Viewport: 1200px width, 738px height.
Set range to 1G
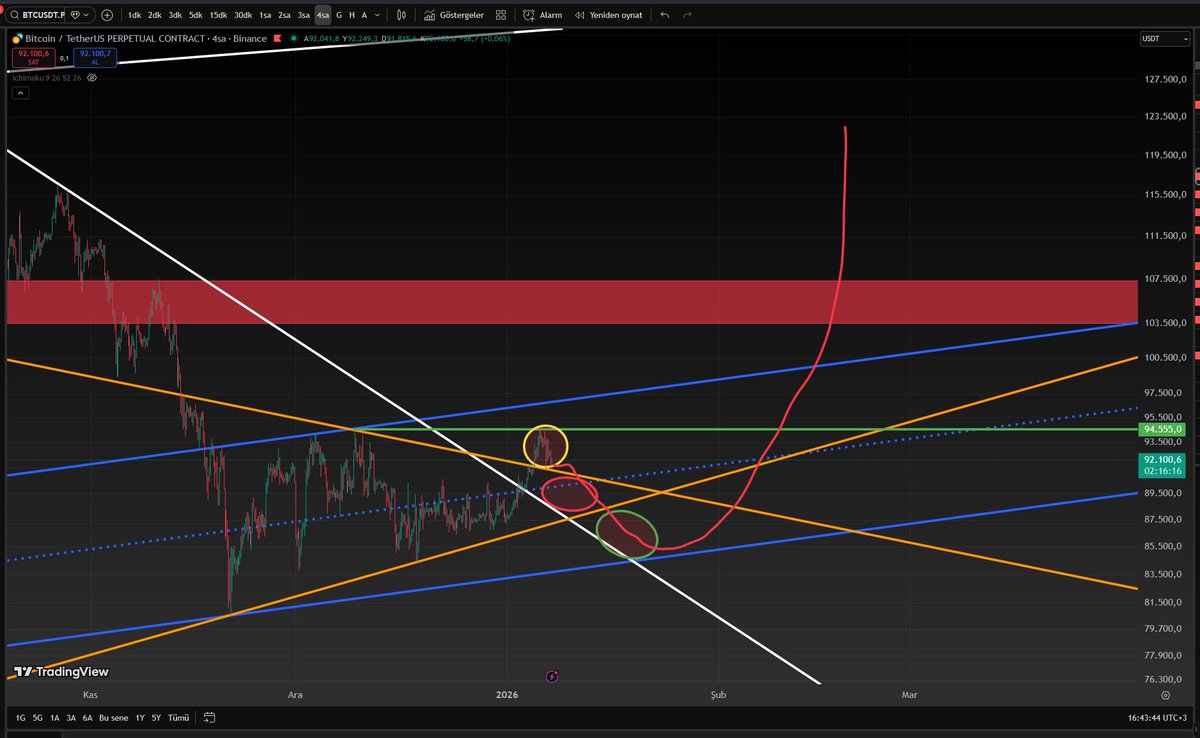[x=20, y=717]
